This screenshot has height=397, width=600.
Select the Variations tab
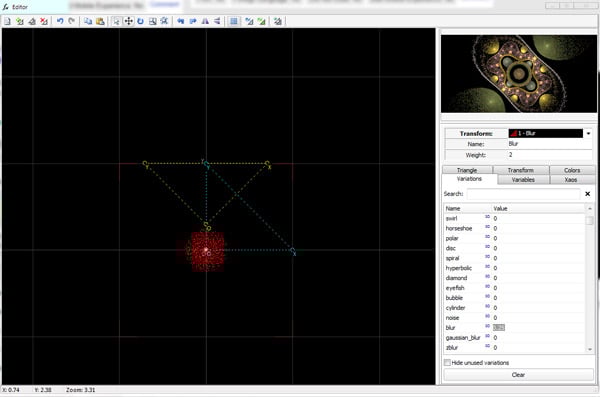469,179
